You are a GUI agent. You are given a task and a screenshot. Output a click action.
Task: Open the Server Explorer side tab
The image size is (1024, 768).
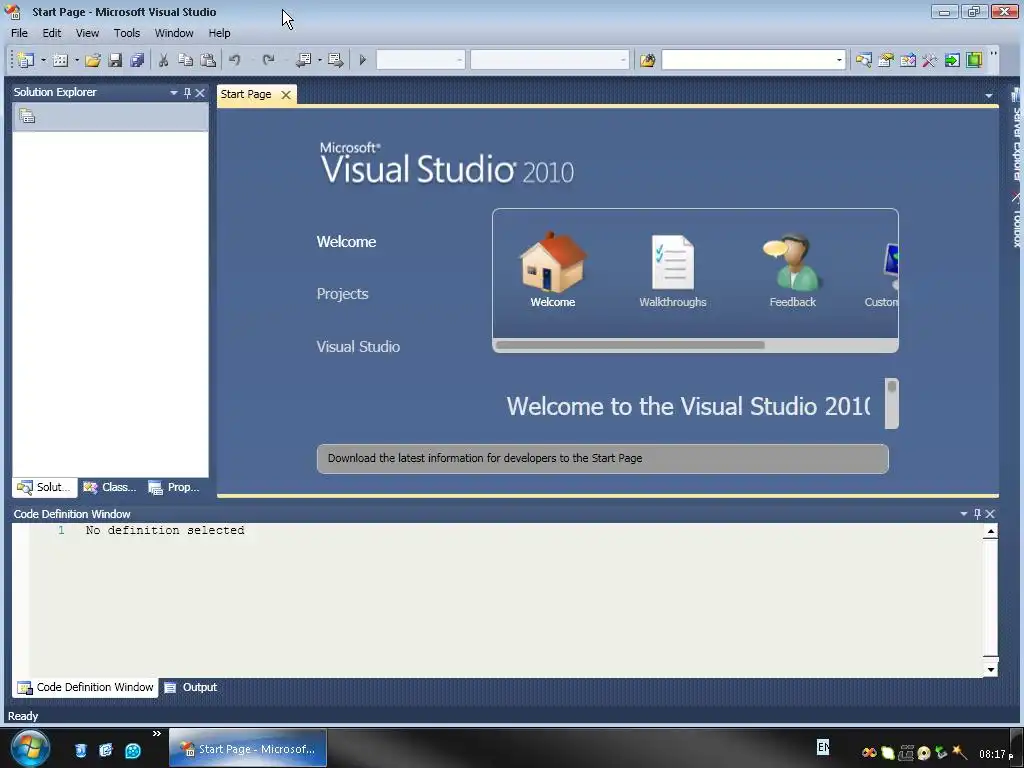[x=1016, y=135]
